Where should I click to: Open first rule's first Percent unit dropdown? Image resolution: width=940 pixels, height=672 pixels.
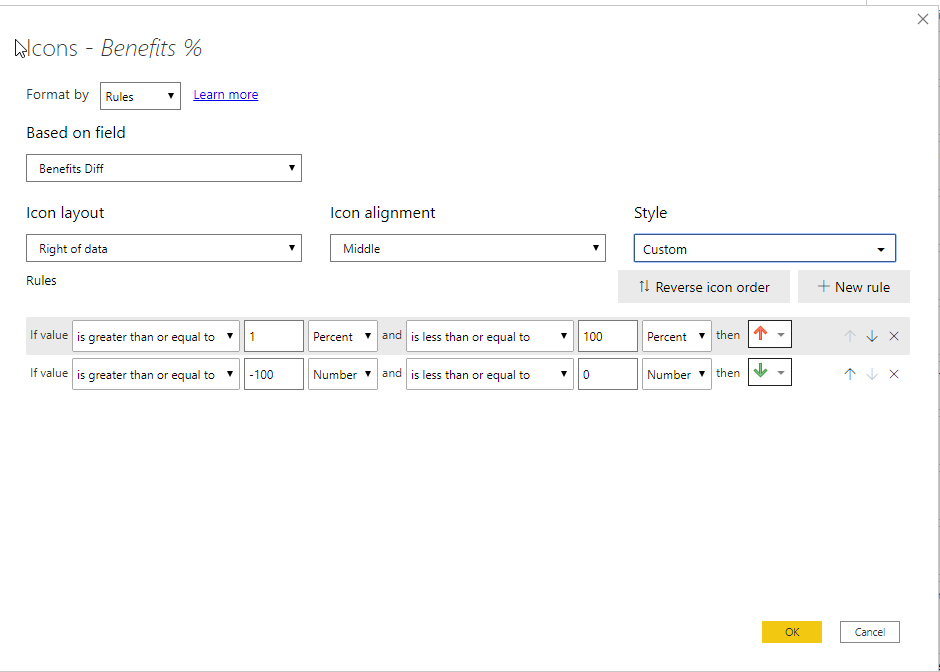343,336
